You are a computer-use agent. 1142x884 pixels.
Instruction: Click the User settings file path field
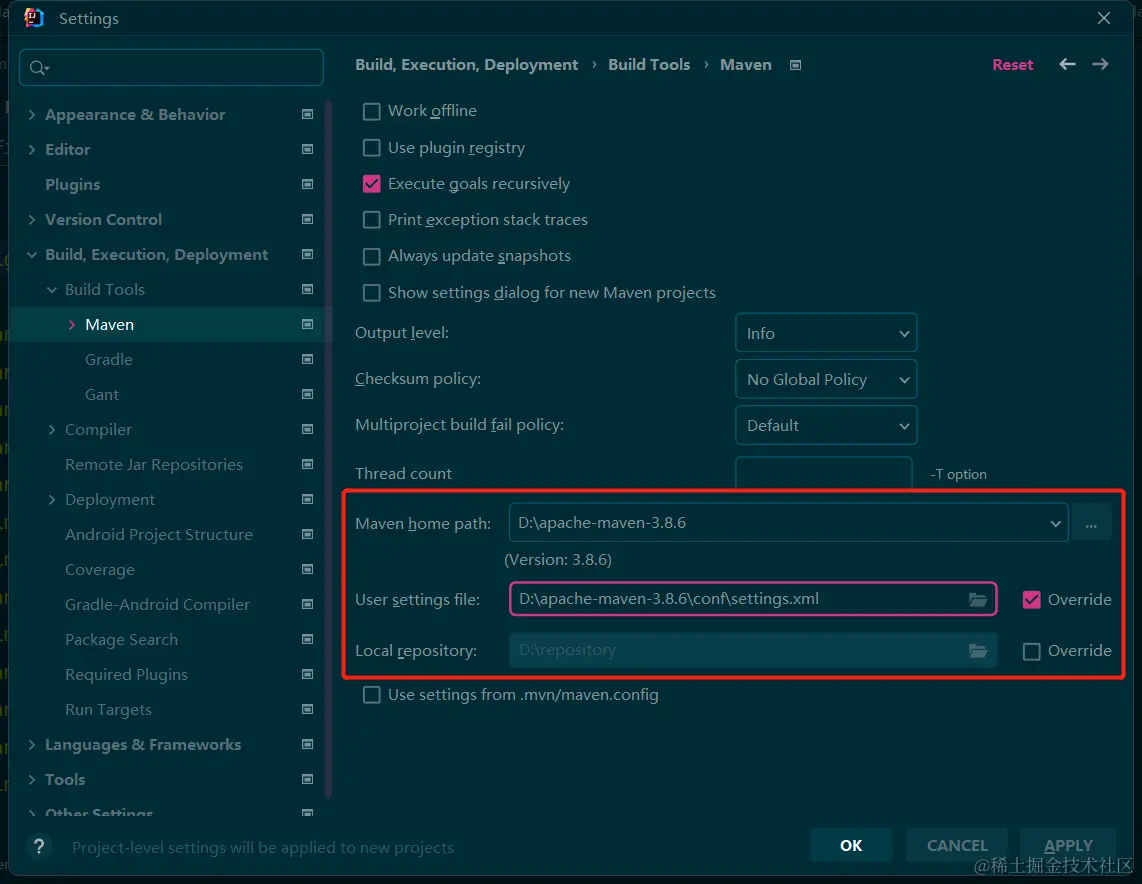click(752, 599)
